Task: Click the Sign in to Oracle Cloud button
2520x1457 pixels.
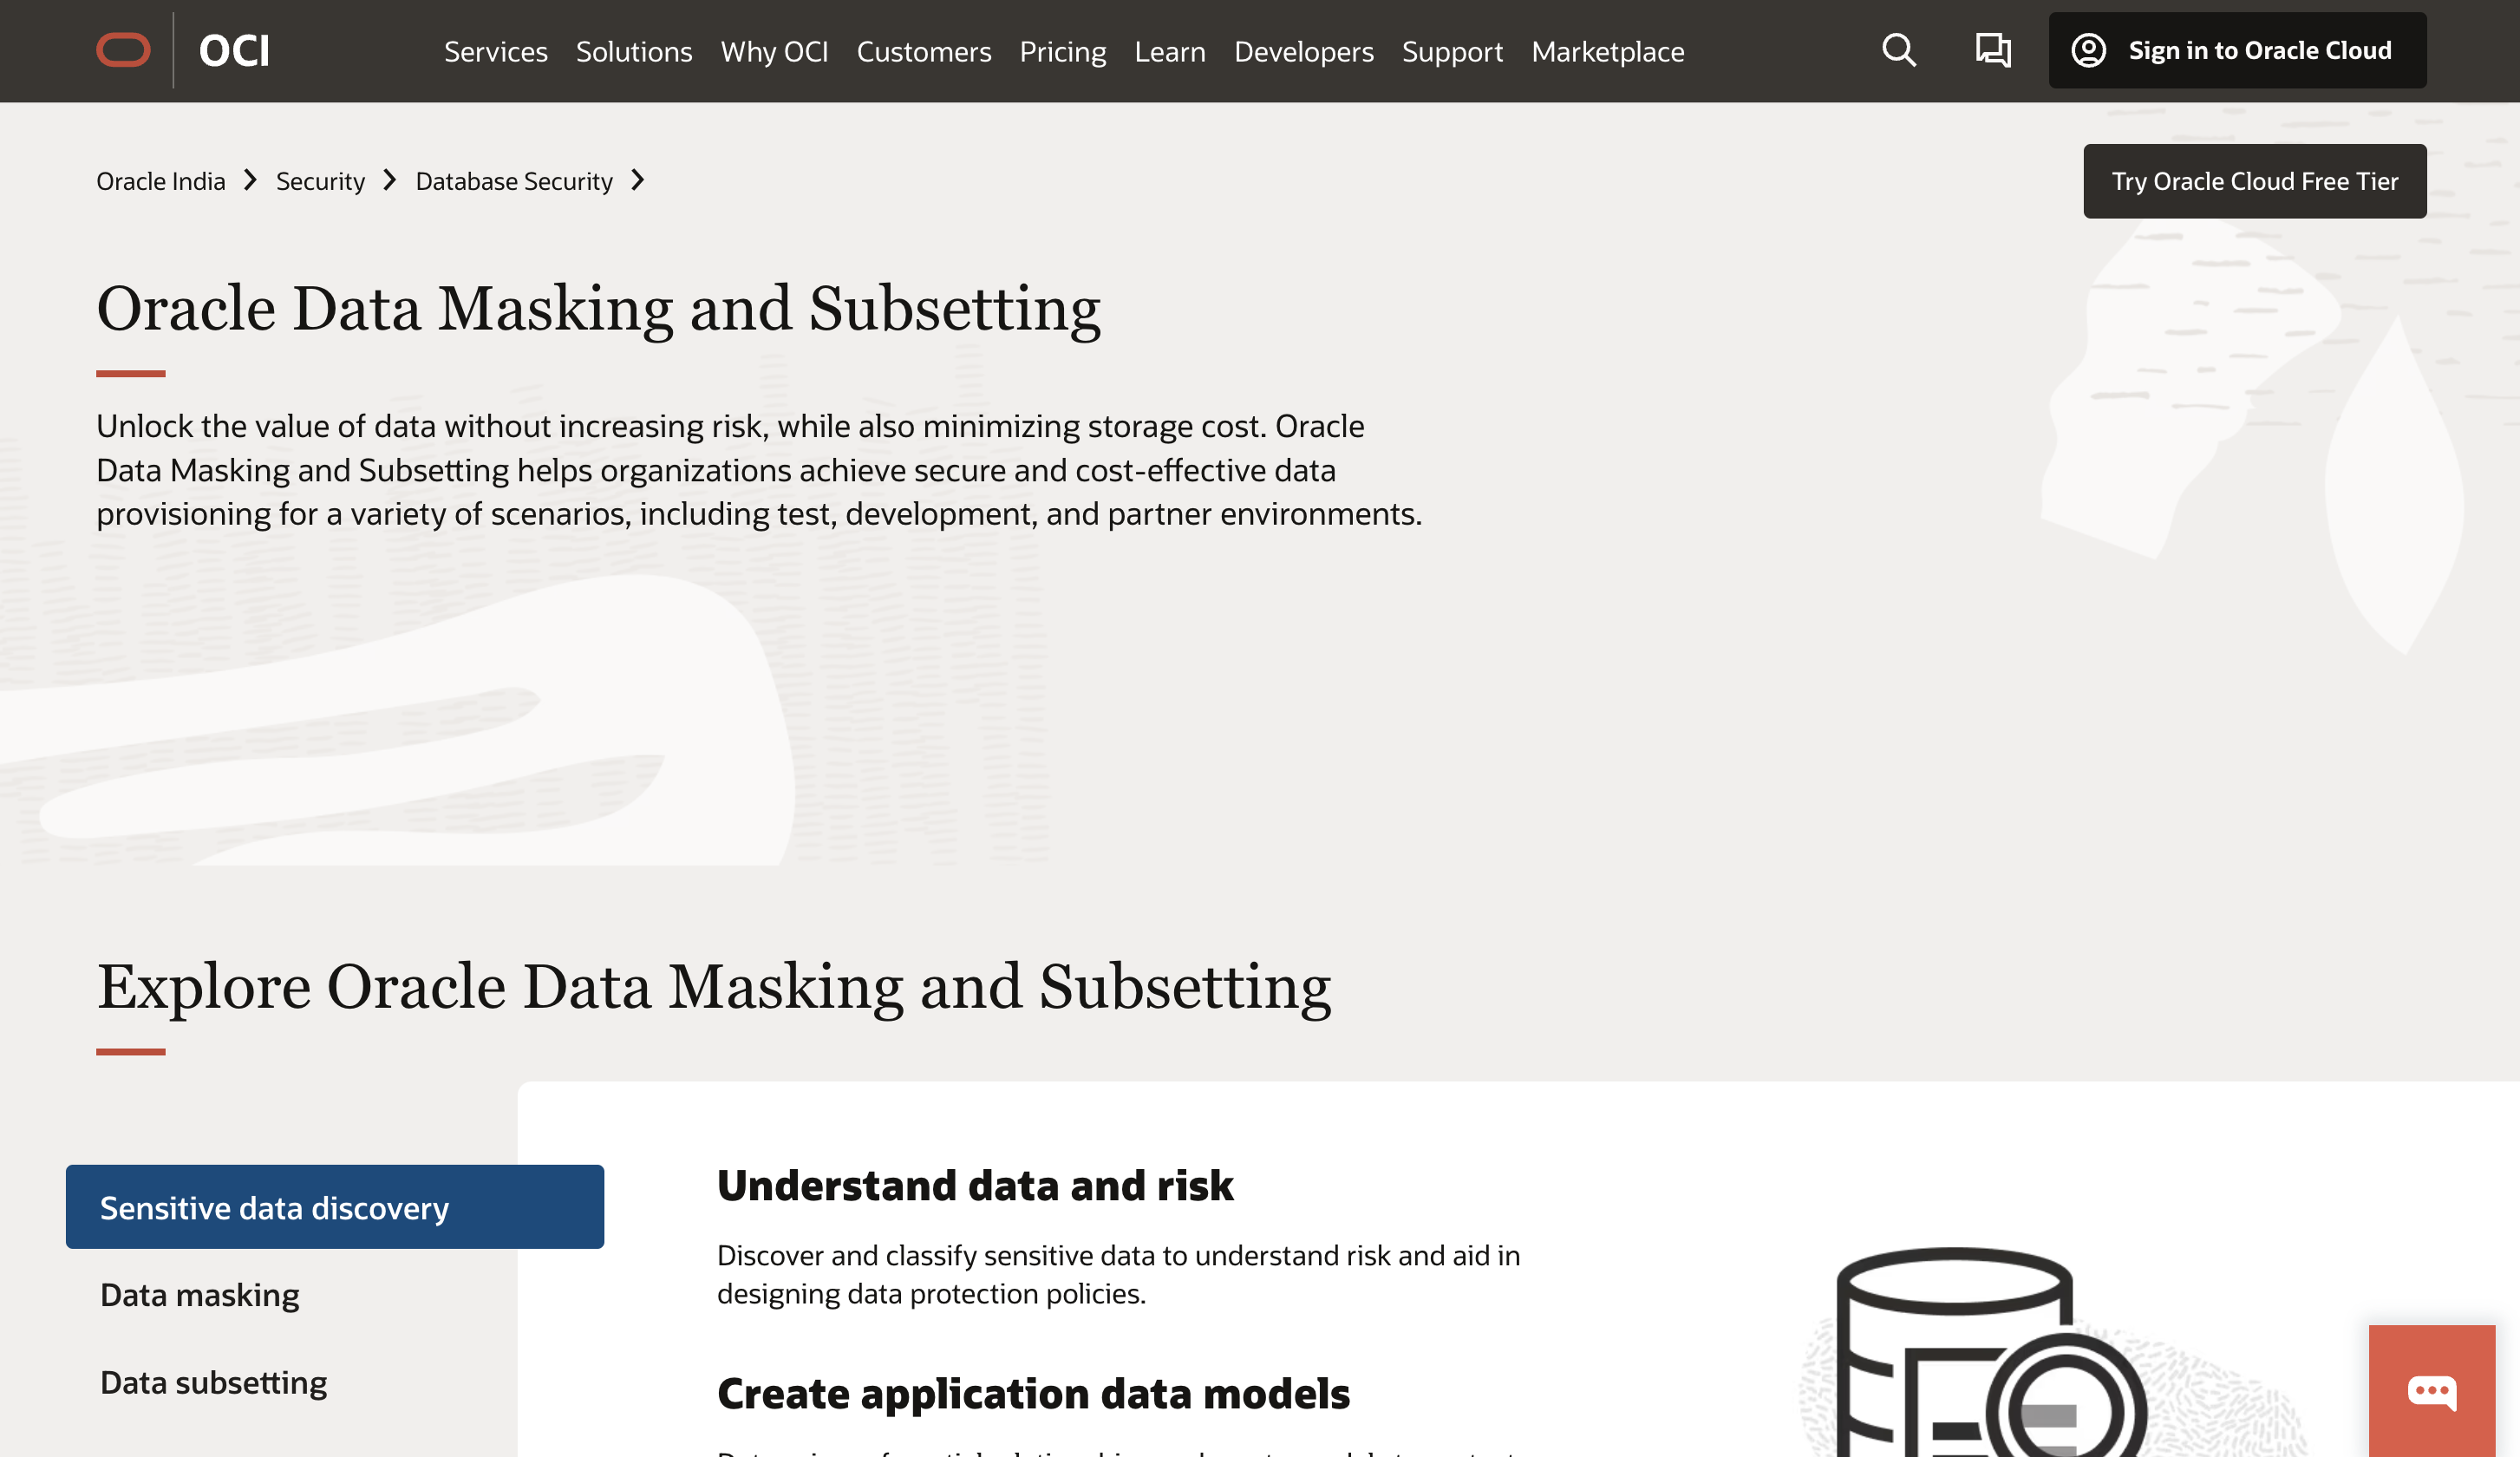Action: pos(2237,49)
